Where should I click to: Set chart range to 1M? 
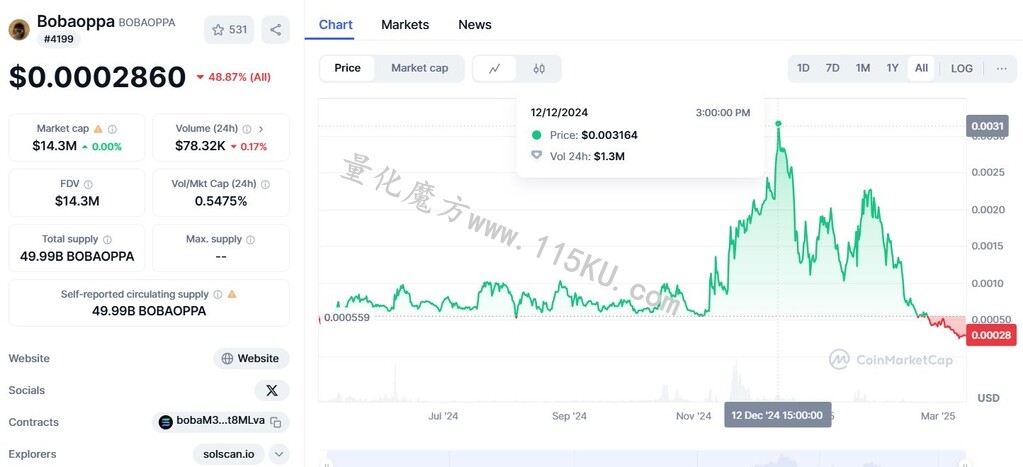coord(863,68)
